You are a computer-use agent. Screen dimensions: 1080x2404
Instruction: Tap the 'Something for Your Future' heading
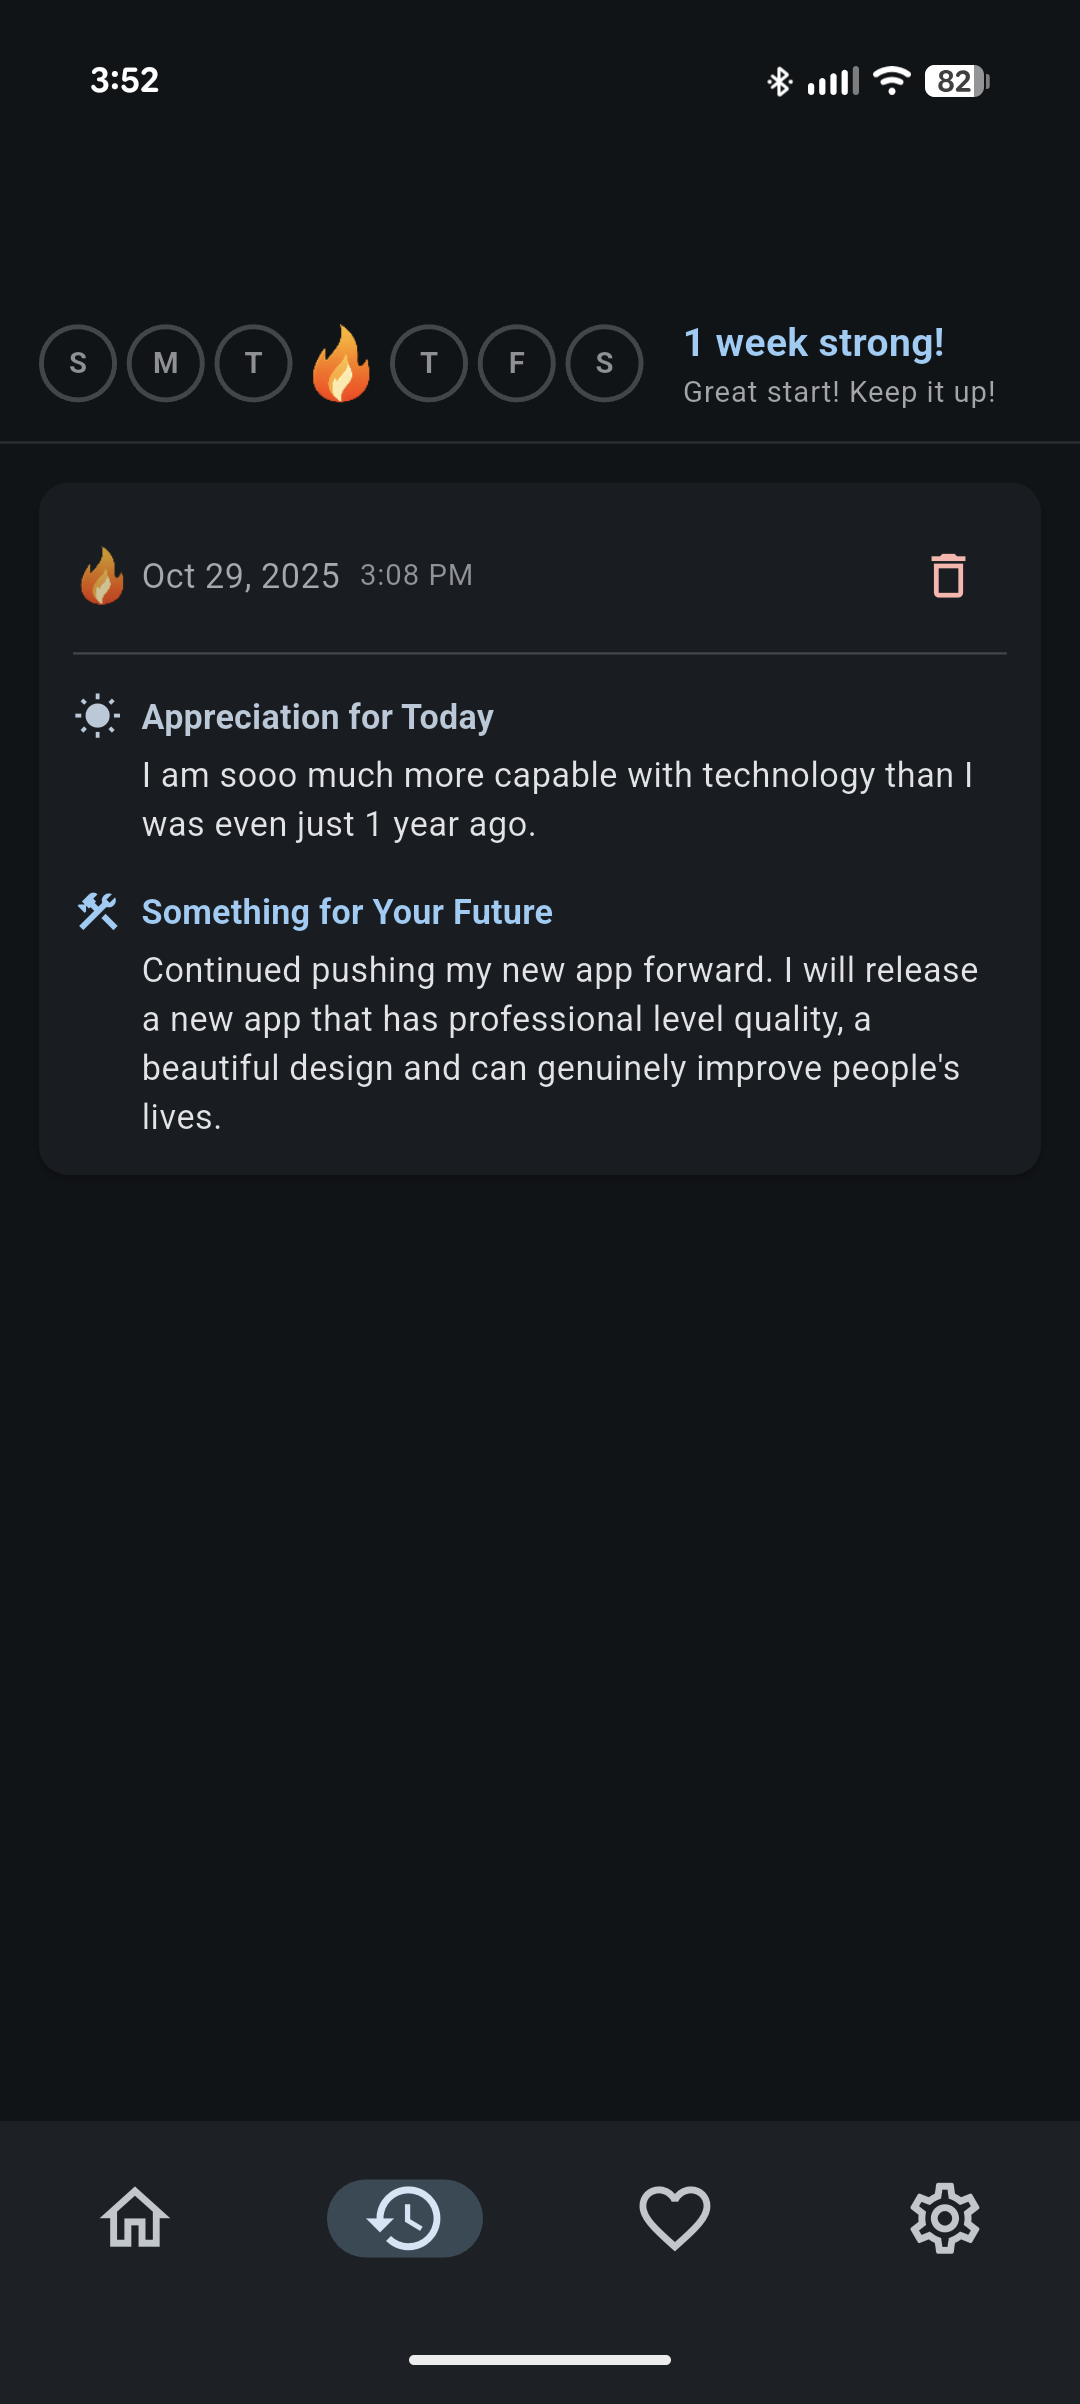pyautogui.click(x=347, y=912)
